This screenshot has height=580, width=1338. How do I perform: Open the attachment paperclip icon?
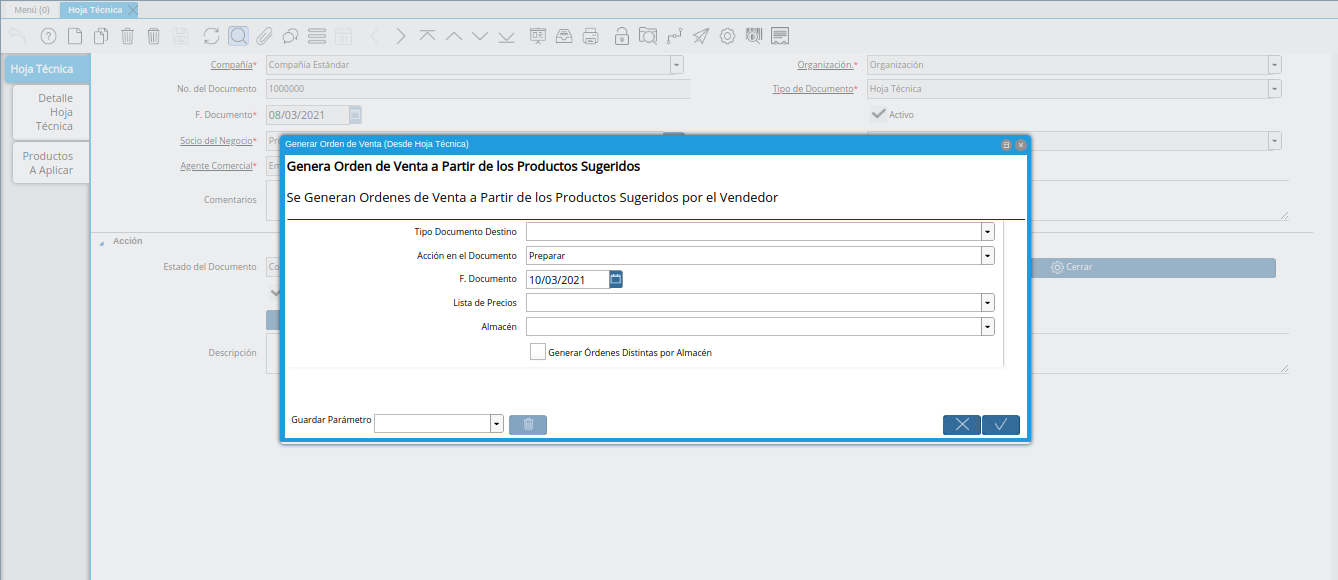point(264,37)
